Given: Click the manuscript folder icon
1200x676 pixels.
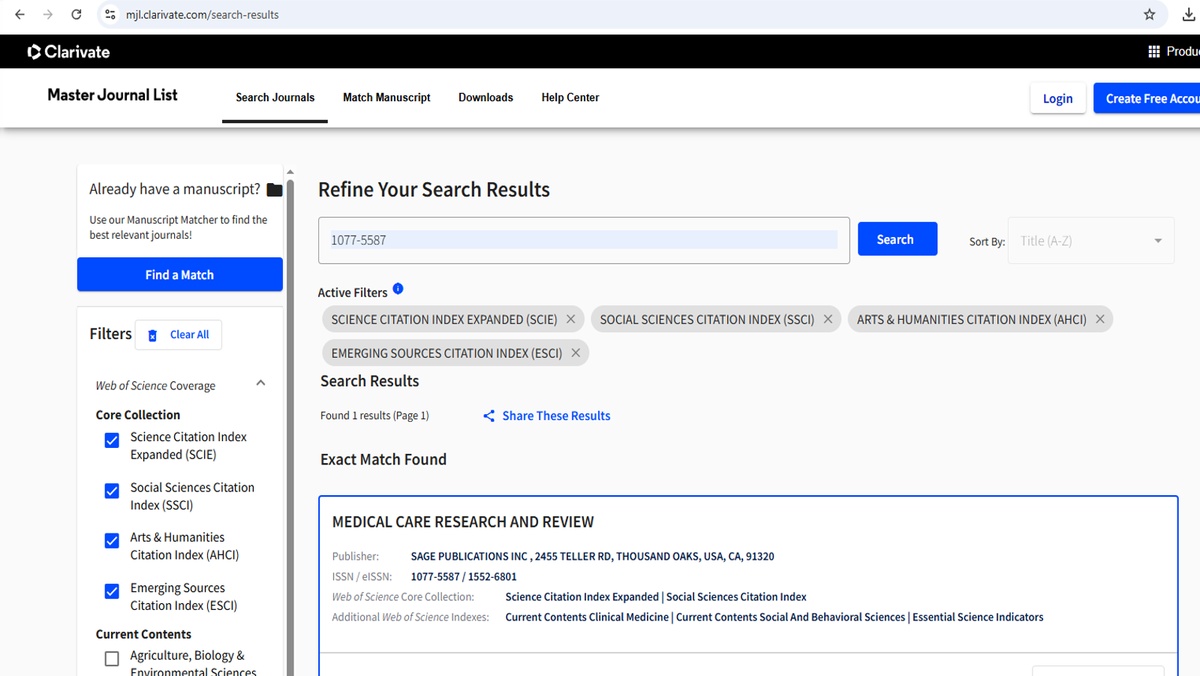Looking at the screenshot, I should pos(275,190).
